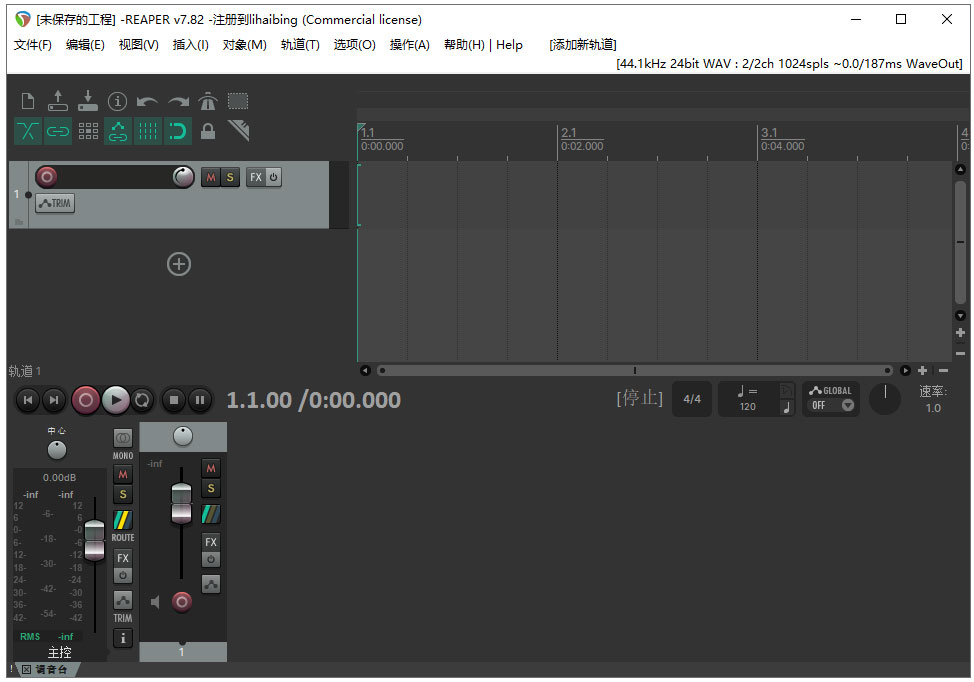Click master volume fader handle
The width and height of the screenshot is (974, 682).
[94, 540]
